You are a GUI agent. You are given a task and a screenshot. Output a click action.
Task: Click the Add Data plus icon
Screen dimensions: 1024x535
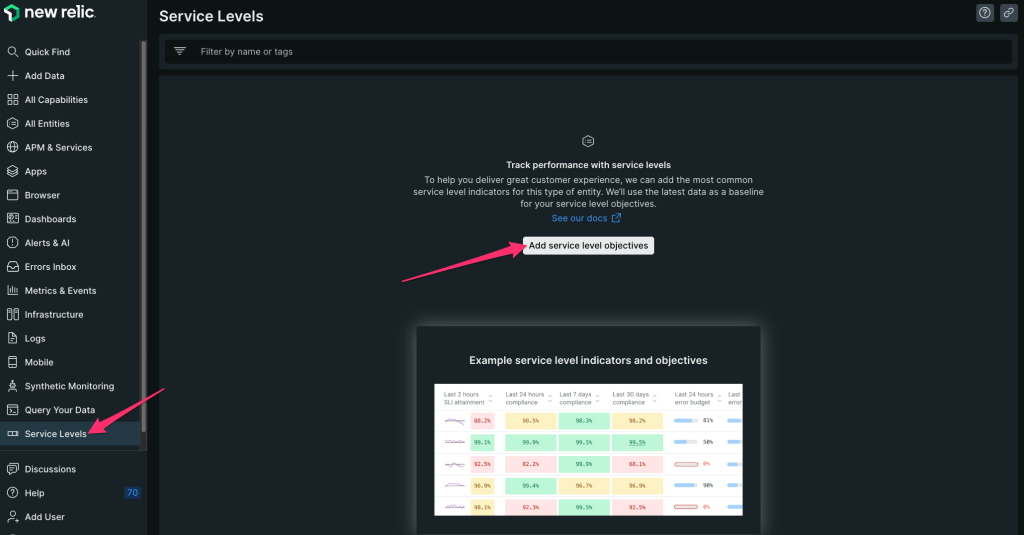point(12,76)
